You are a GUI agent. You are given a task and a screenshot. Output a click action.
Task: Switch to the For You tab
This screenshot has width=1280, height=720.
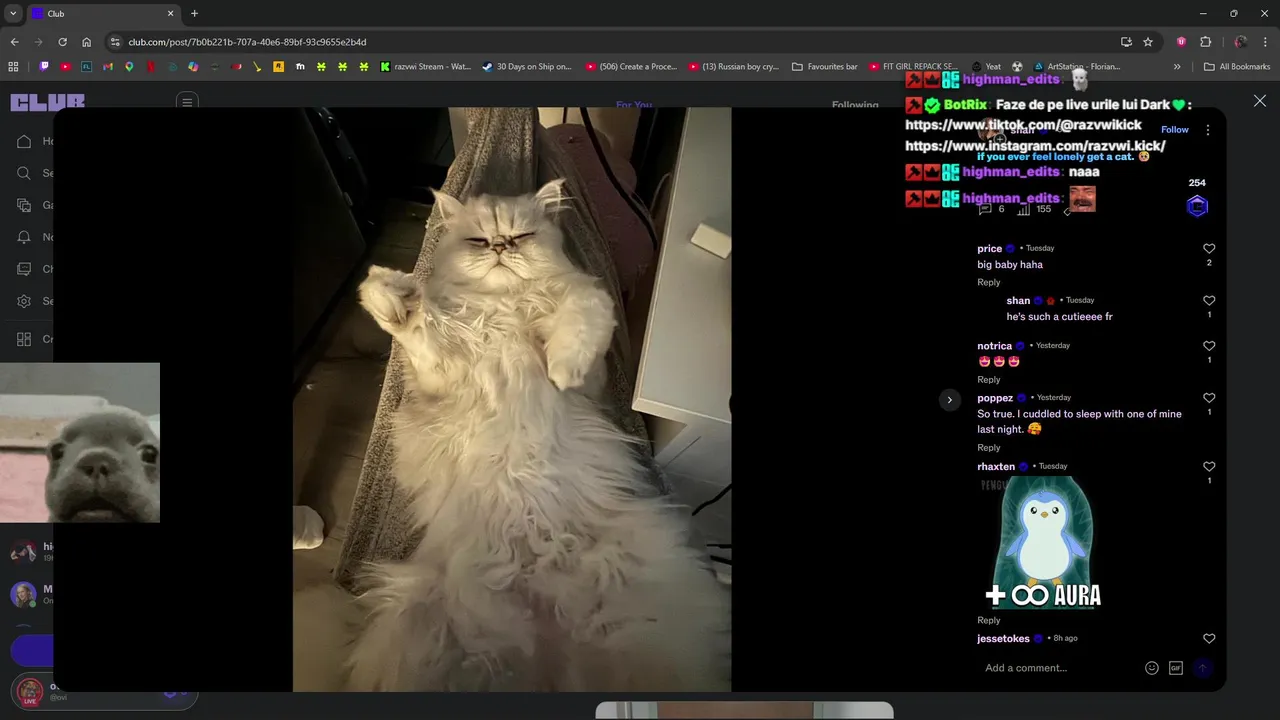[x=634, y=104]
